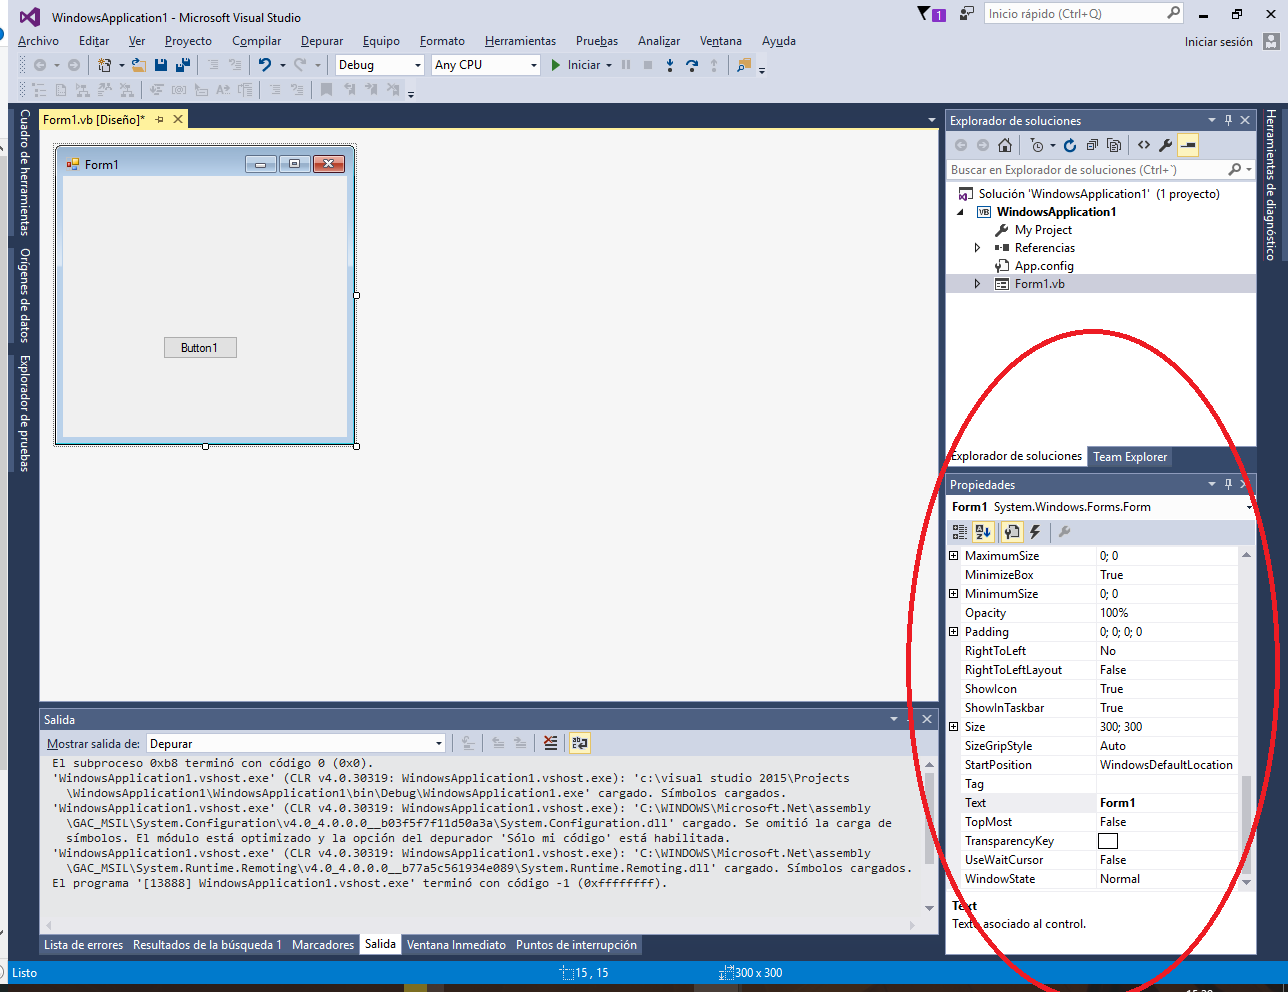Click the green Iniciar start button
The image size is (1288, 992).
576,65
